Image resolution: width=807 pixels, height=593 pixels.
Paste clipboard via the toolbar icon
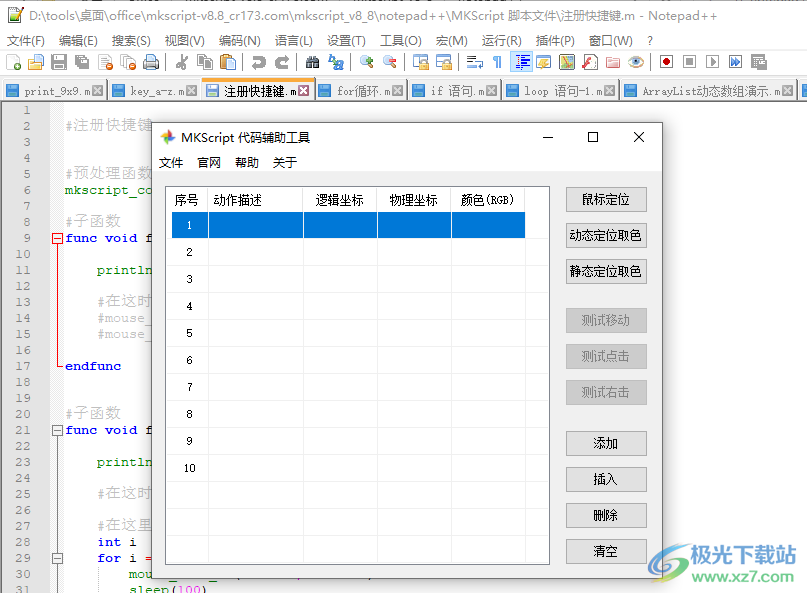tap(228, 62)
